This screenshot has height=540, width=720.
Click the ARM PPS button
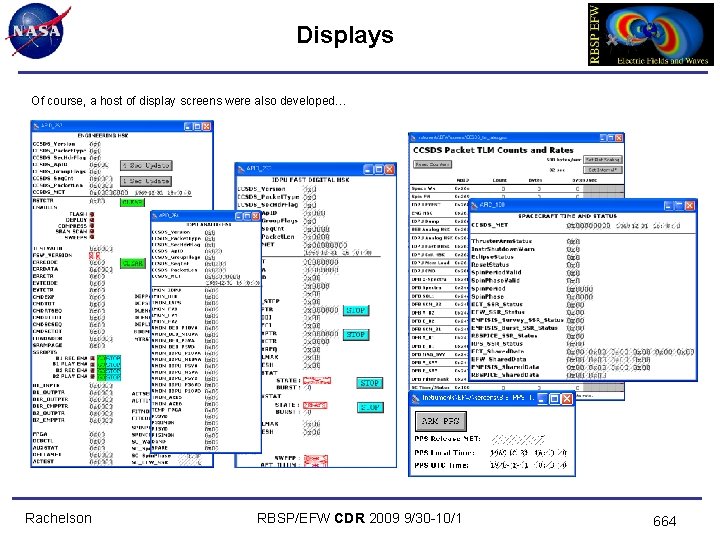click(x=440, y=421)
